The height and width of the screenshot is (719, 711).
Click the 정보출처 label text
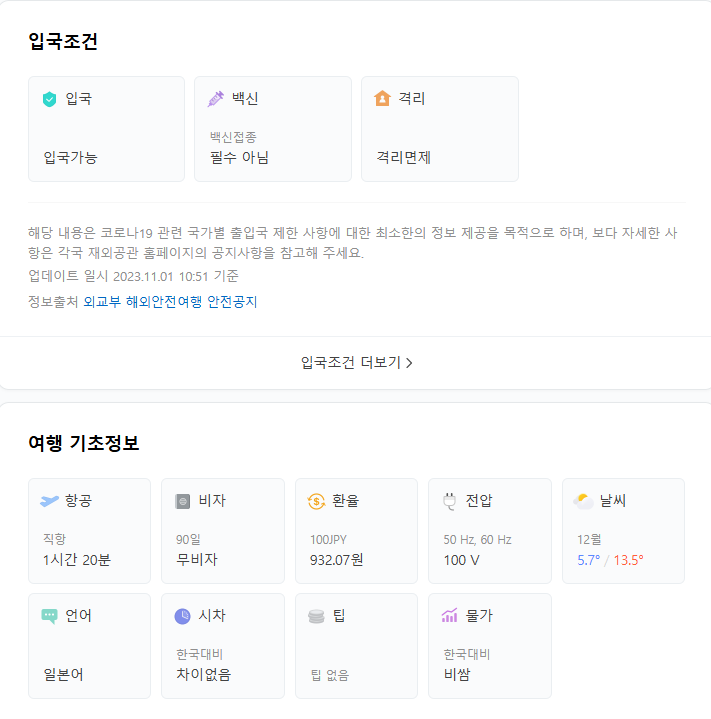coord(53,302)
